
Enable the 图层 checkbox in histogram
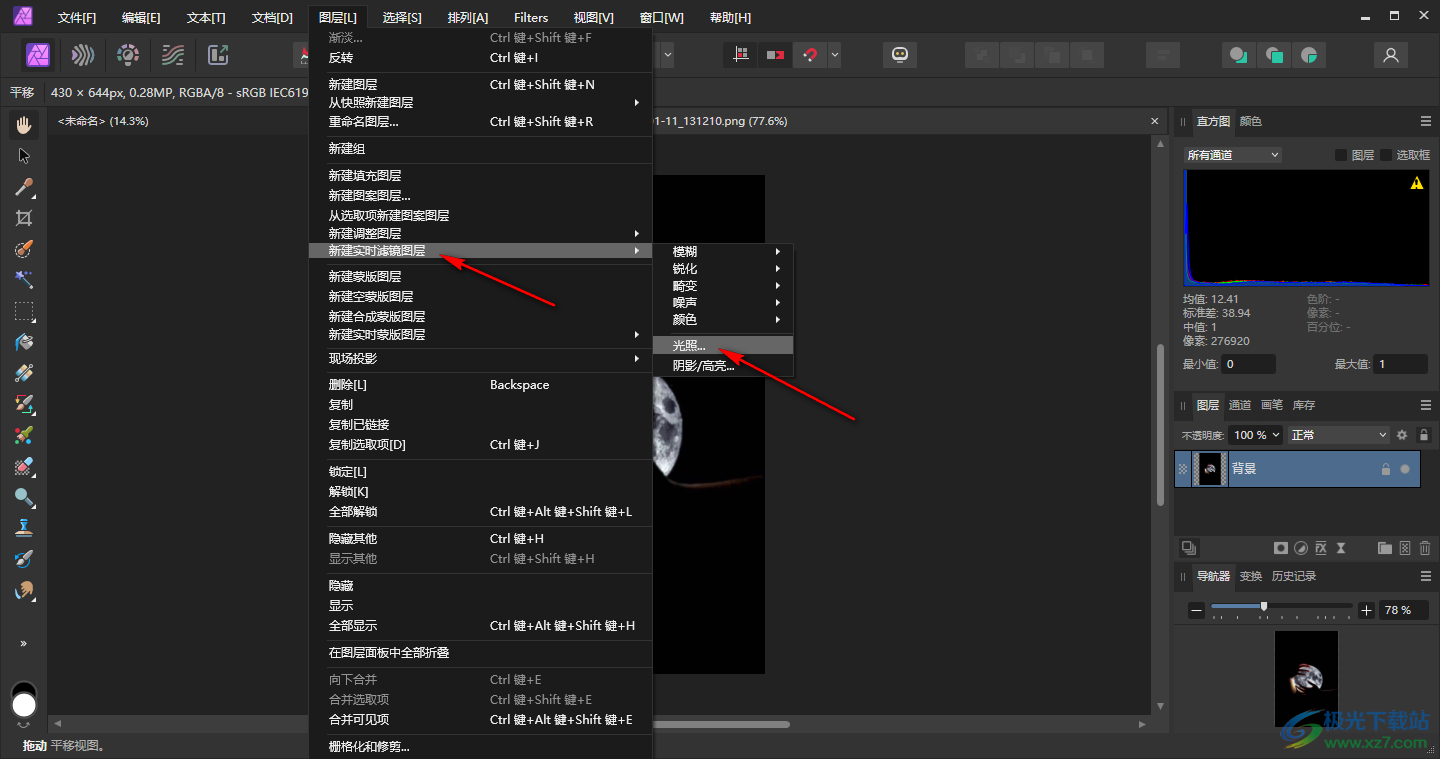(x=1341, y=155)
